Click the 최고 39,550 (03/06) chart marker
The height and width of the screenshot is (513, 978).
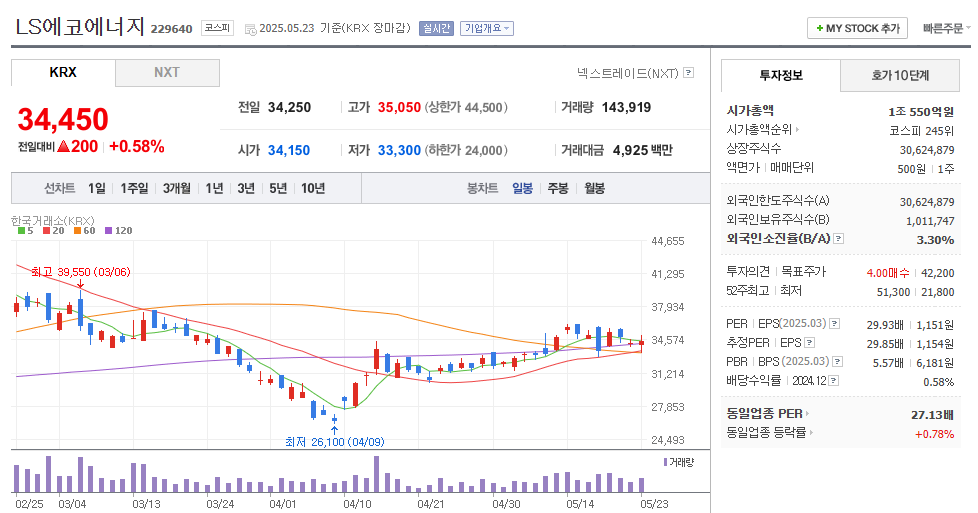(x=80, y=272)
